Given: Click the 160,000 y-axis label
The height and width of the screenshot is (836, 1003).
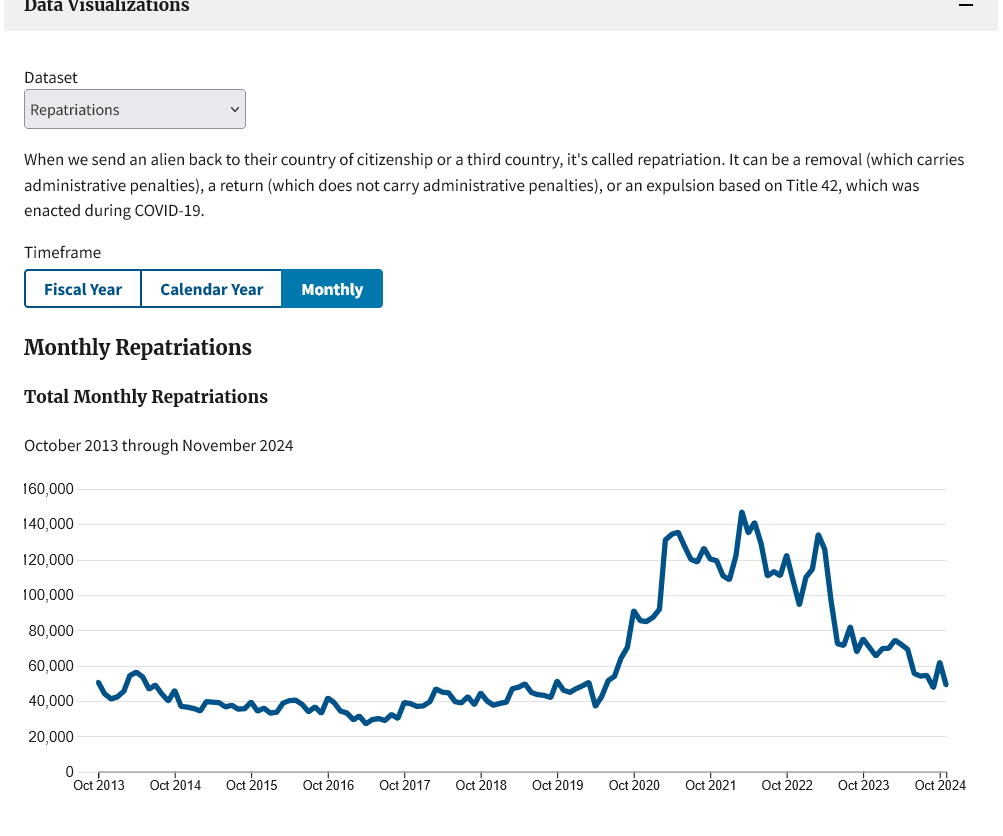Looking at the screenshot, I should click(49, 489).
